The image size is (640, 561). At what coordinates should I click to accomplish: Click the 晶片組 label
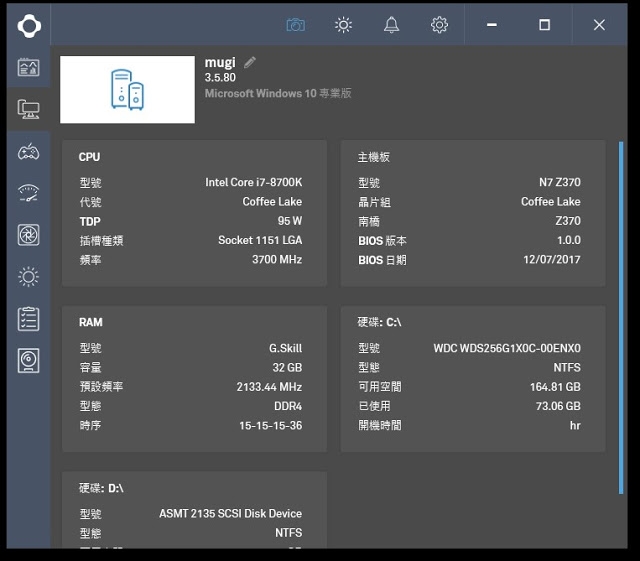point(374,202)
